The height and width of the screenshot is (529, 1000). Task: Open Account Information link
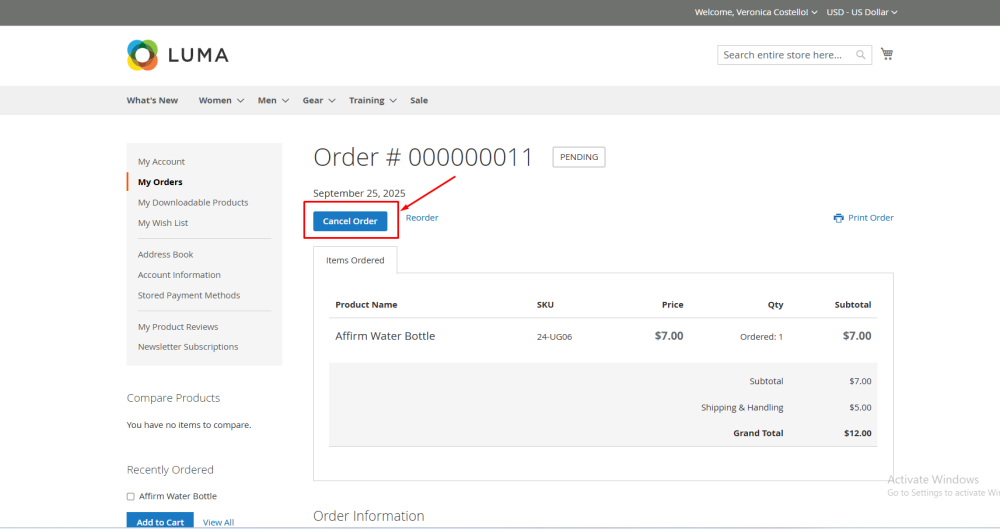[179, 274]
